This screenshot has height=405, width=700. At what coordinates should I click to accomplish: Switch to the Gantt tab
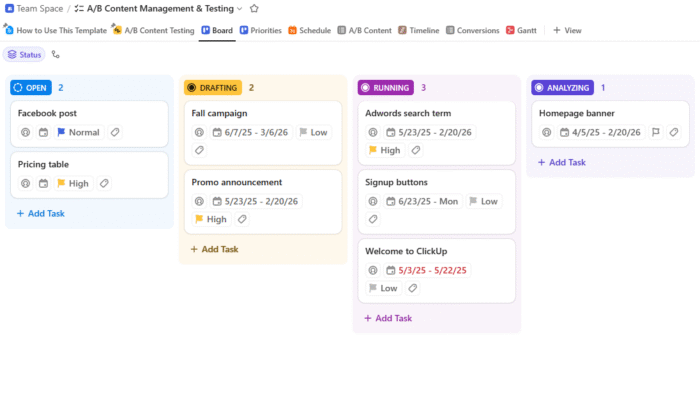click(521, 30)
